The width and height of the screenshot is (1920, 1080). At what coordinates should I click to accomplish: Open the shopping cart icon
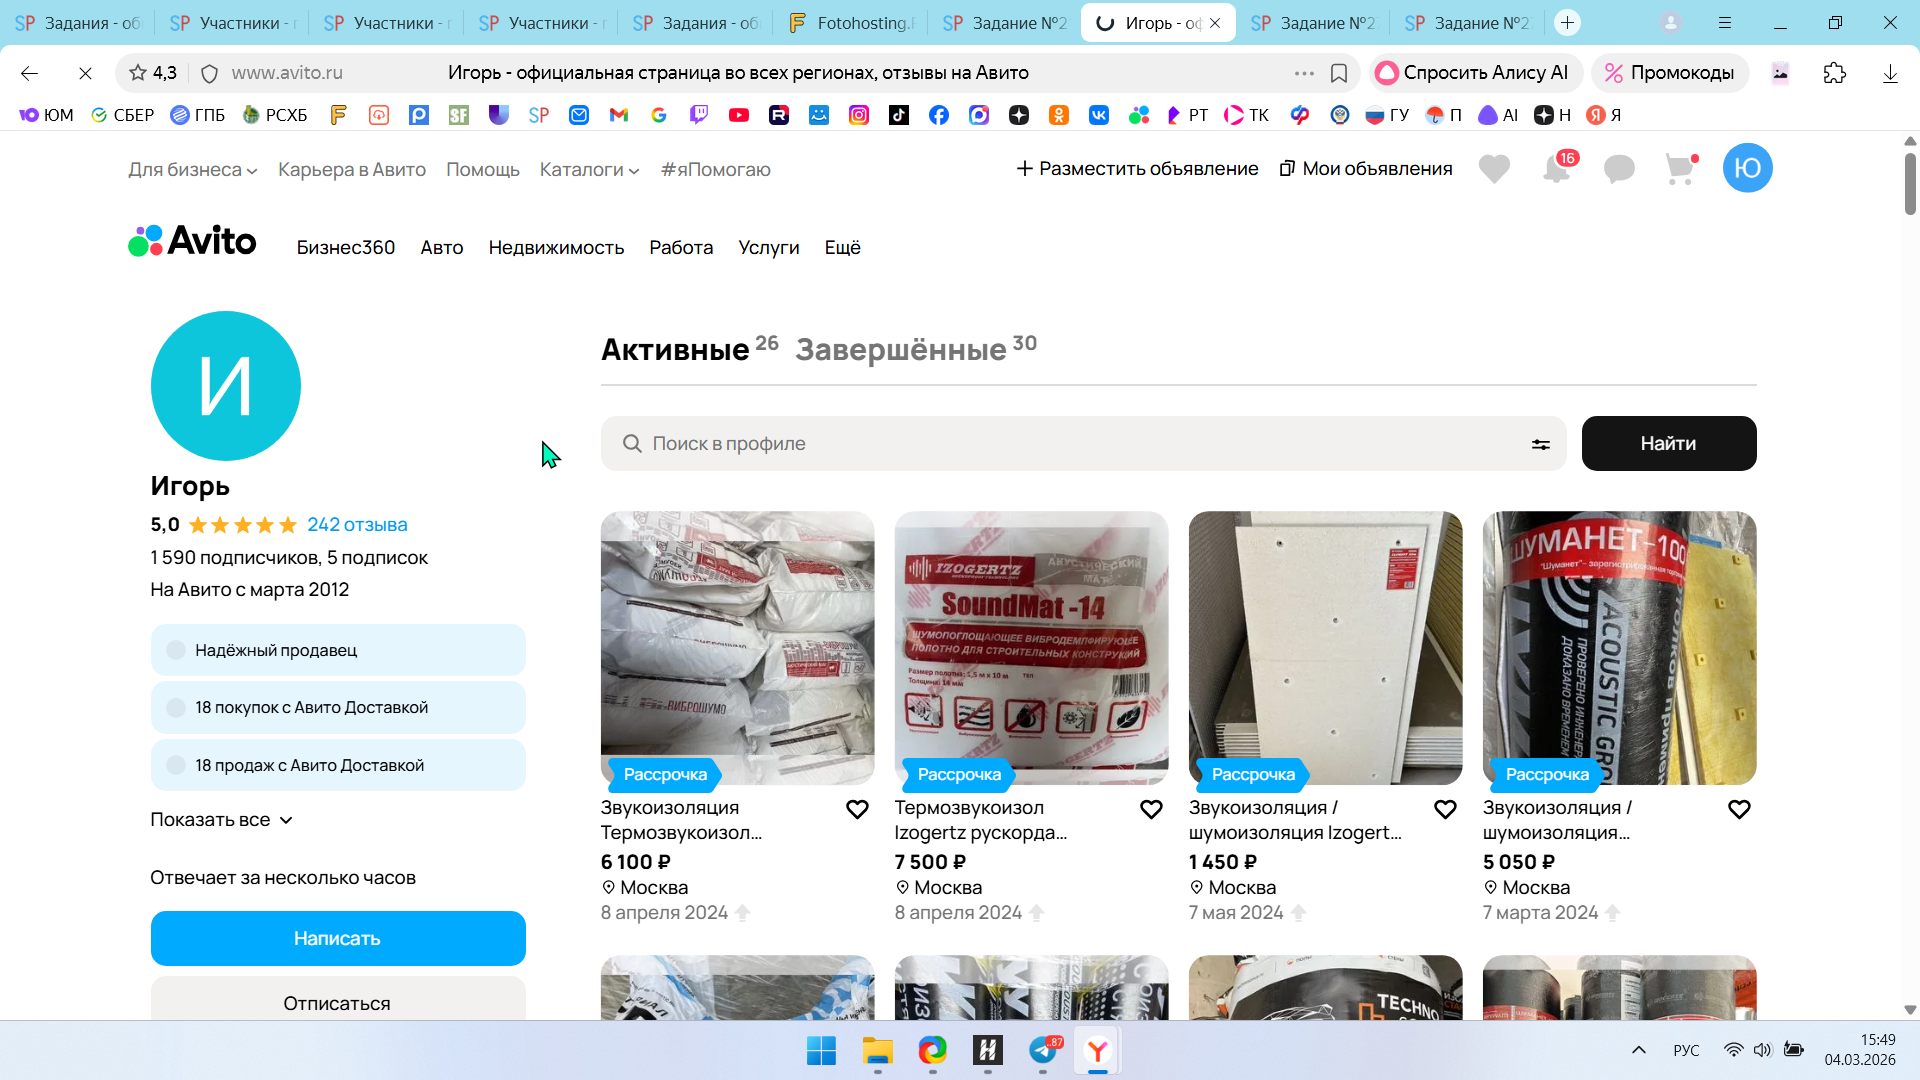pyautogui.click(x=1680, y=169)
